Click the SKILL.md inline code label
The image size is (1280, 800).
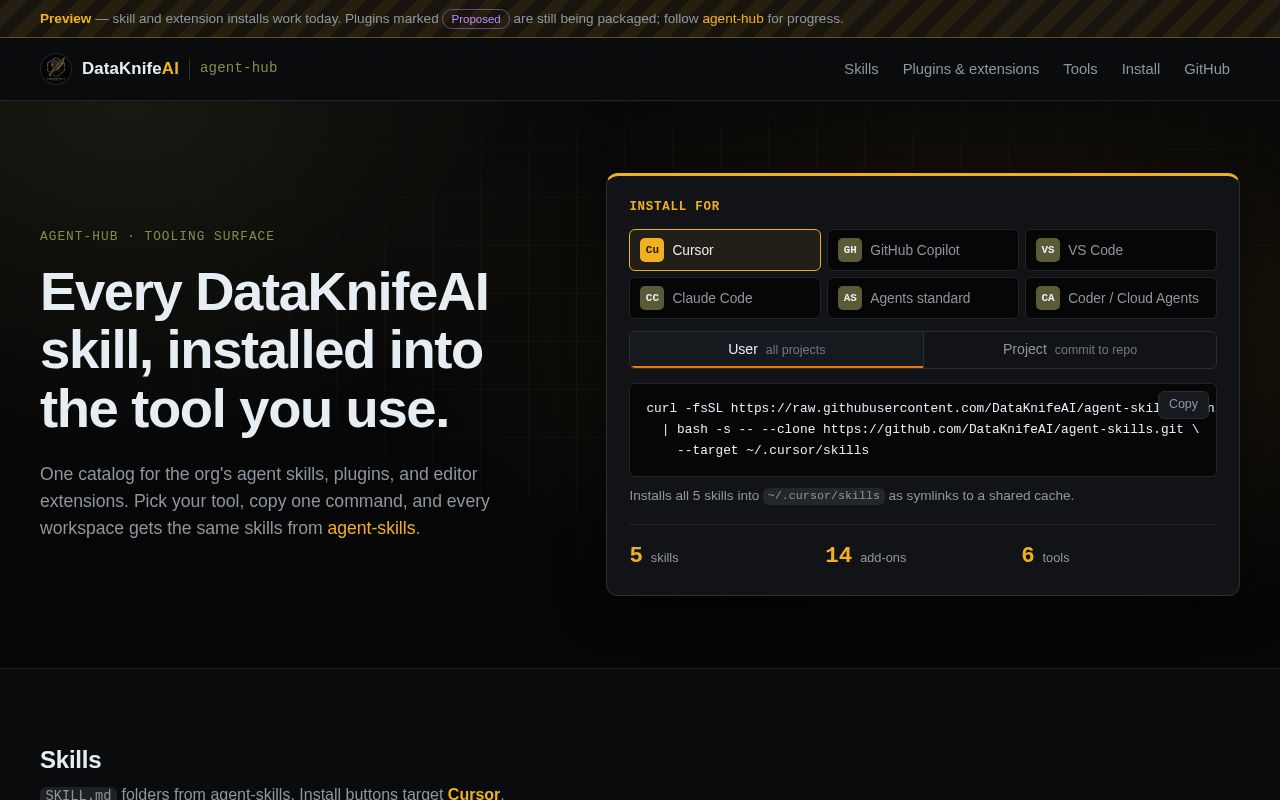pyautogui.click(x=78, y=794)
